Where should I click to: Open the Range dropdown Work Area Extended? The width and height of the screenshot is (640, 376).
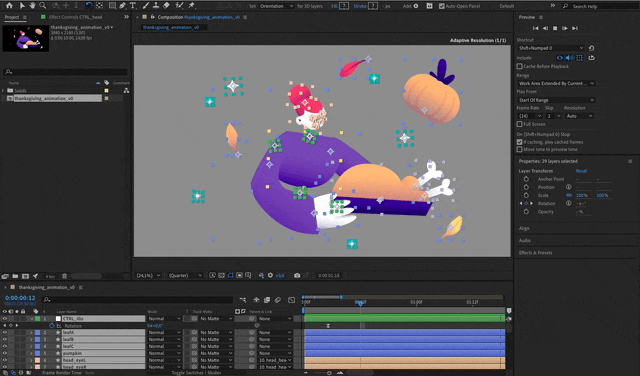coord(556,83)
